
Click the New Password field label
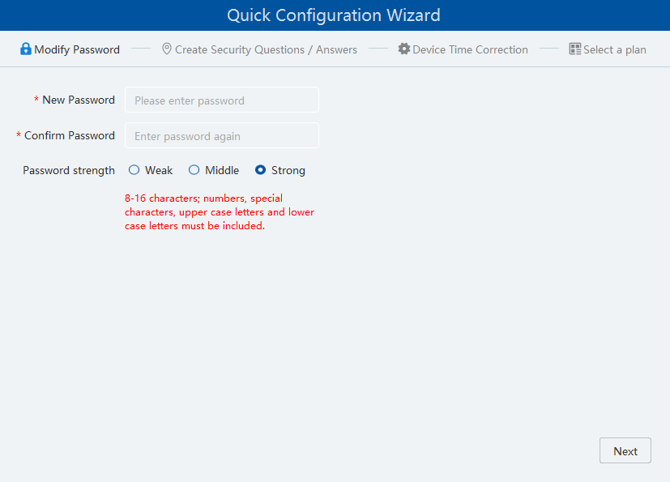[78, 100]
